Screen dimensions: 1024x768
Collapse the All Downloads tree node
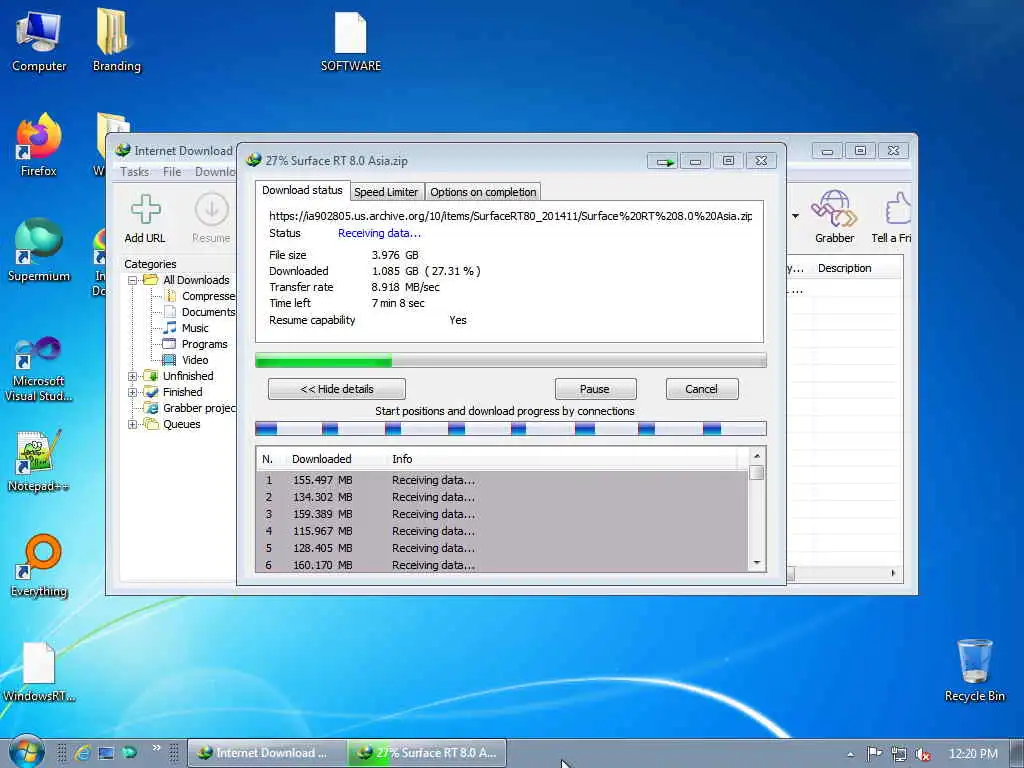pos(133,280)
